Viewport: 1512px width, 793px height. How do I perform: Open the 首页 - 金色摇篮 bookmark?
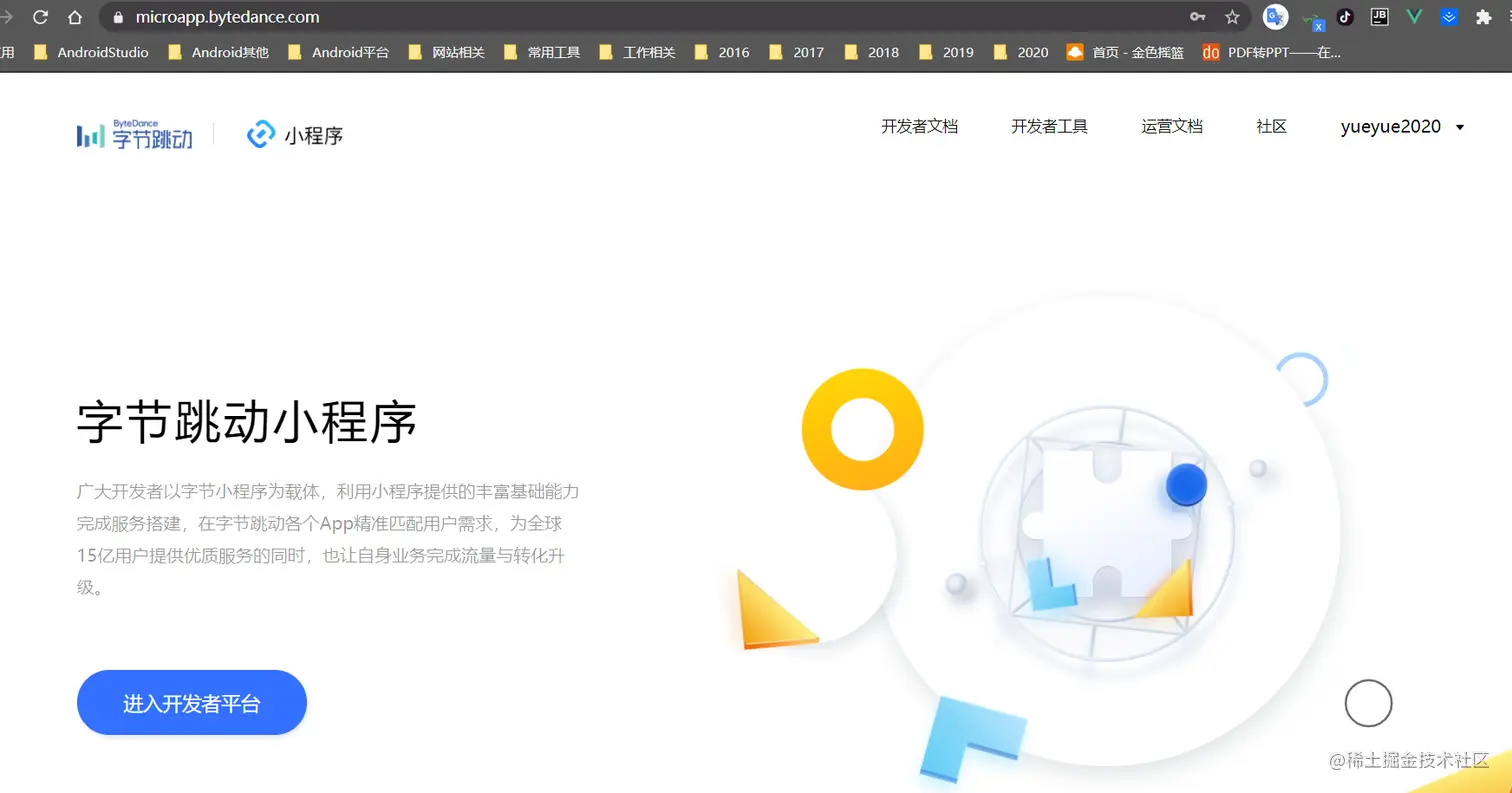tap(1125, 52)
